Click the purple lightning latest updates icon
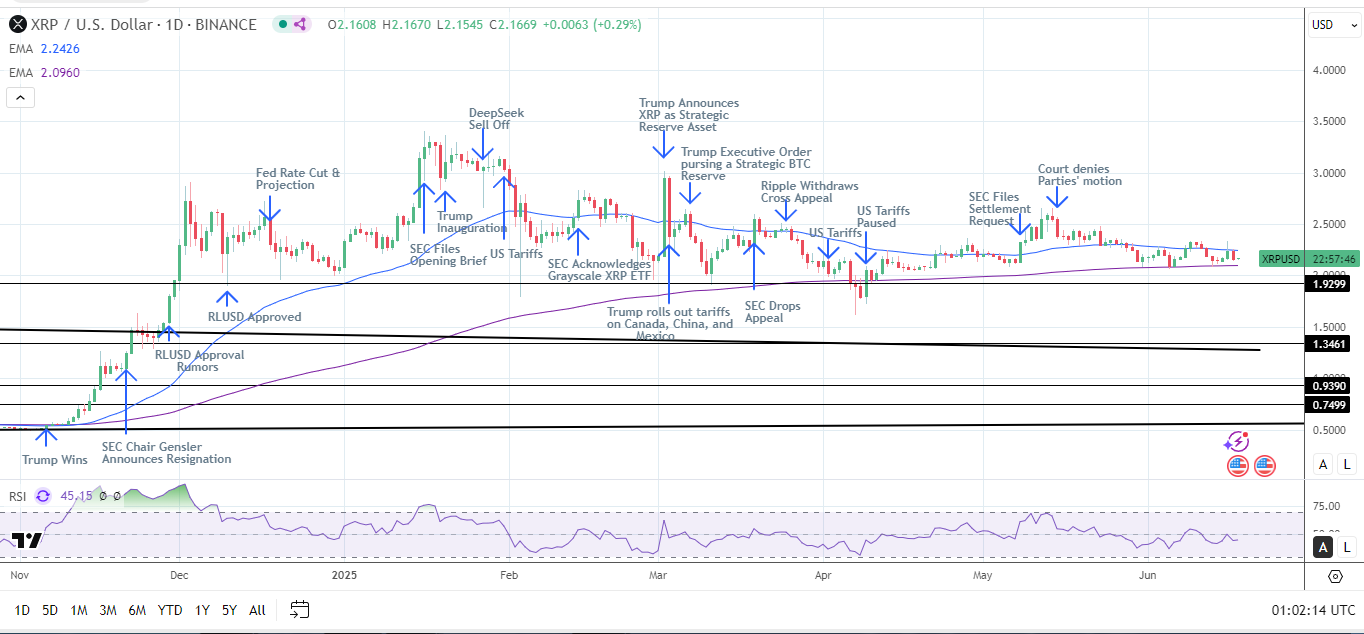 coord(1237,441)
